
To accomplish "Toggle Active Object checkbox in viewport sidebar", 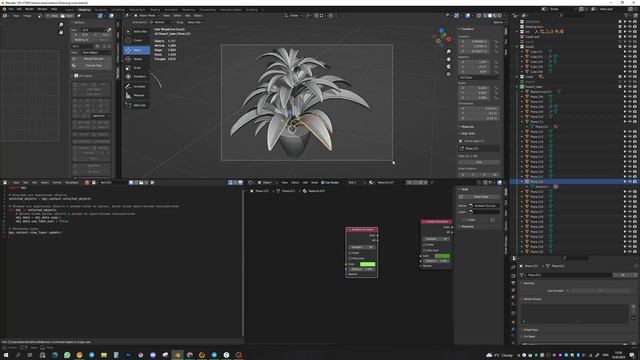I will click(x=461, y=141).
